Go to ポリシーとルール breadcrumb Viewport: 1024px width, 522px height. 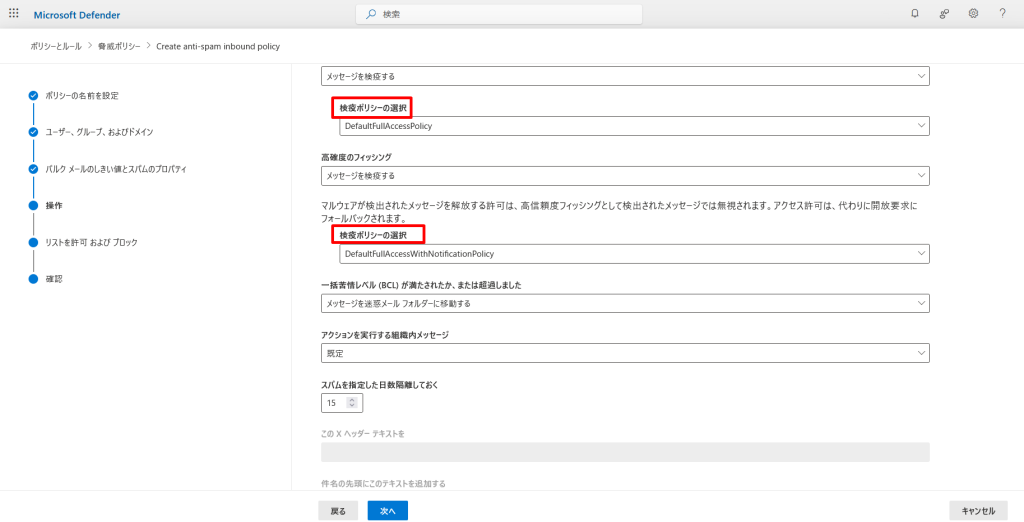click(54, 46)
